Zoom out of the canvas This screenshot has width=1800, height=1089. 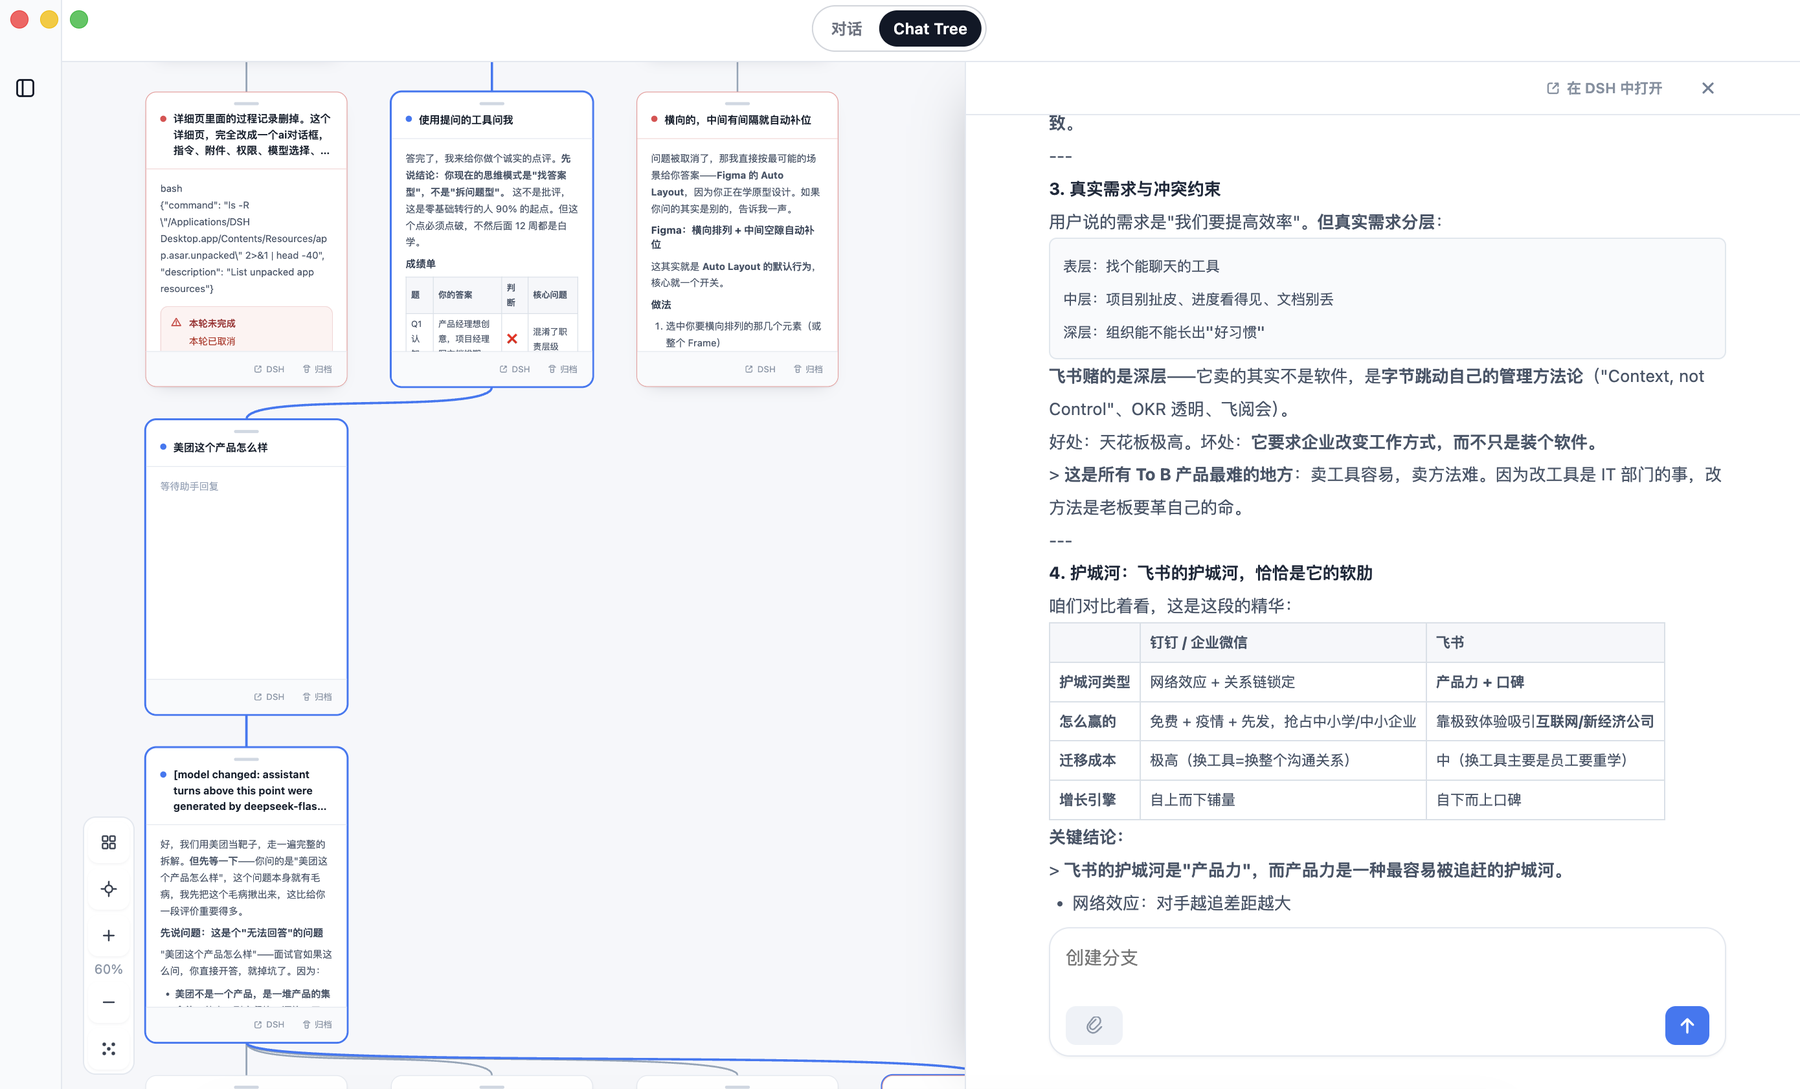[109, 1002]
